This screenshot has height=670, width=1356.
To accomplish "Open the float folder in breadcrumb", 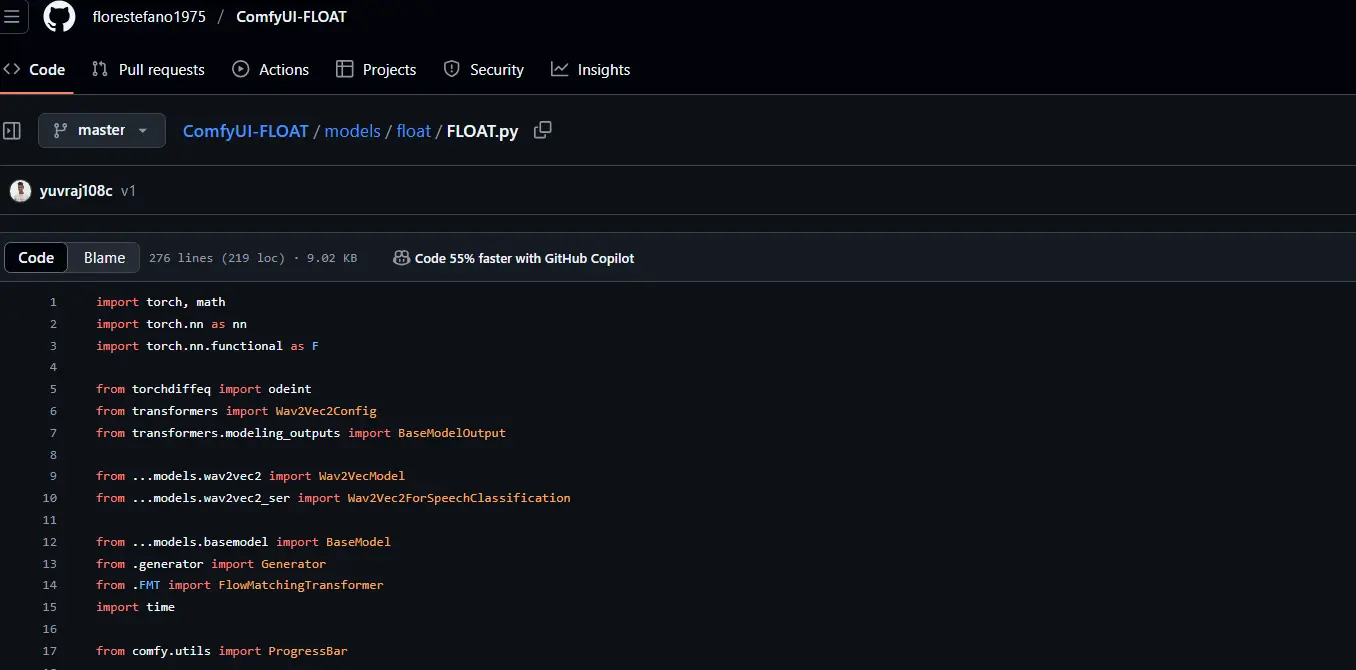I will (414, 131).
